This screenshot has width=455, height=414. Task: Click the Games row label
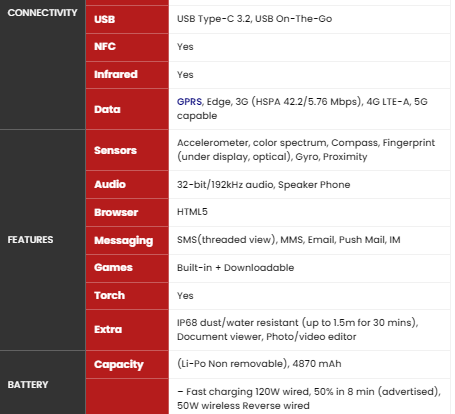(127, 268)
